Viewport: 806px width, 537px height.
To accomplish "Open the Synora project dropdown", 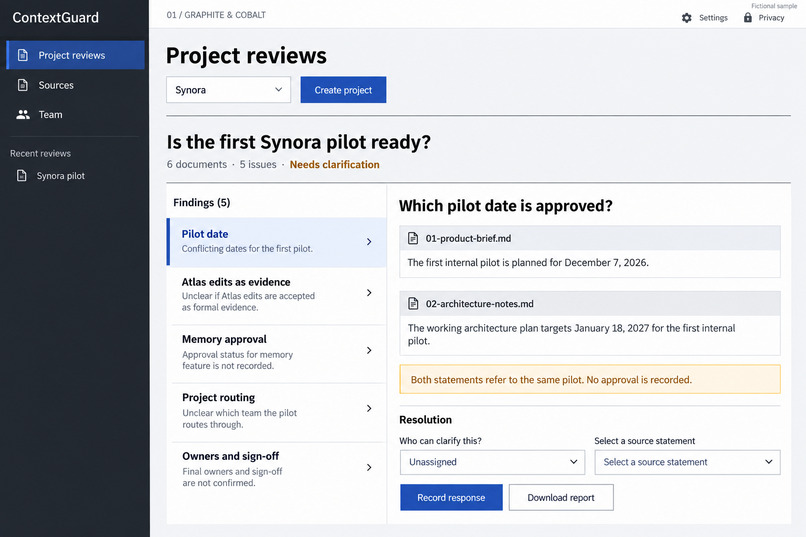I will coord(228,90).
